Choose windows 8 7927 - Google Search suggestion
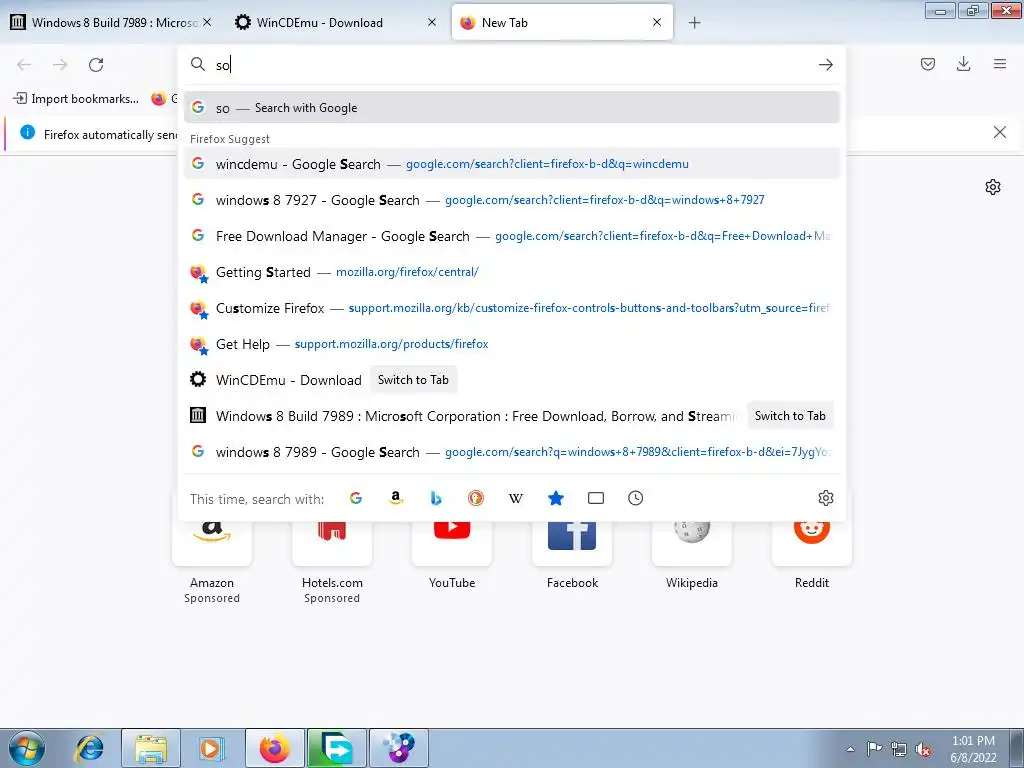Viewport: 1024px width, 768px height. (x=511, y=200)
